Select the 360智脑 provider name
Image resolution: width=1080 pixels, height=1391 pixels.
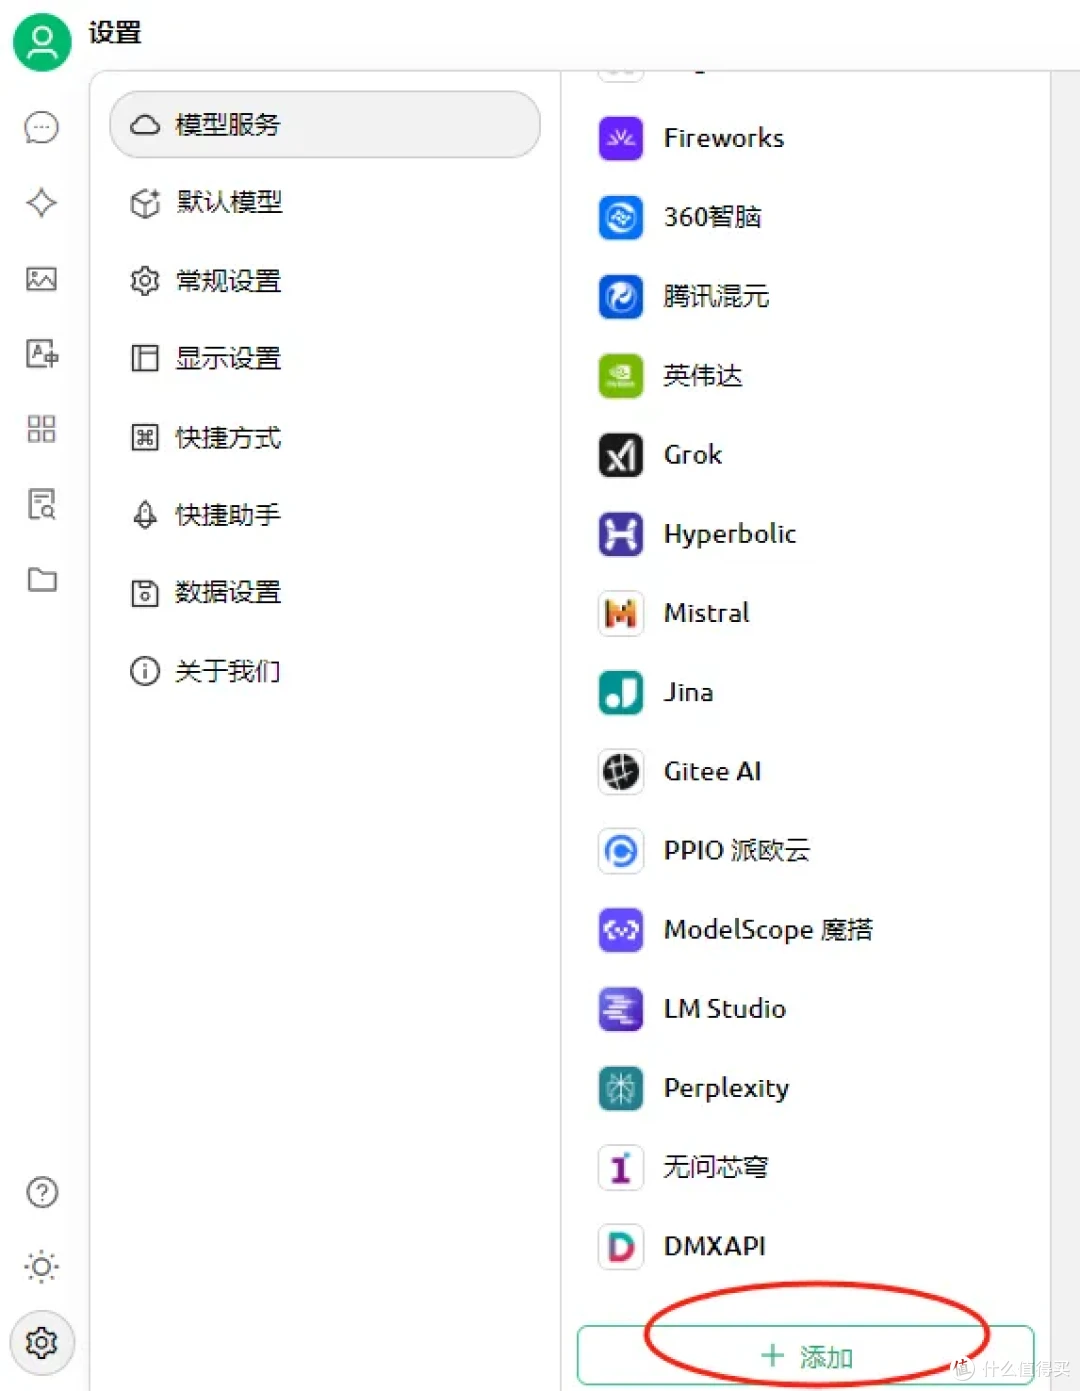(713, 217)
